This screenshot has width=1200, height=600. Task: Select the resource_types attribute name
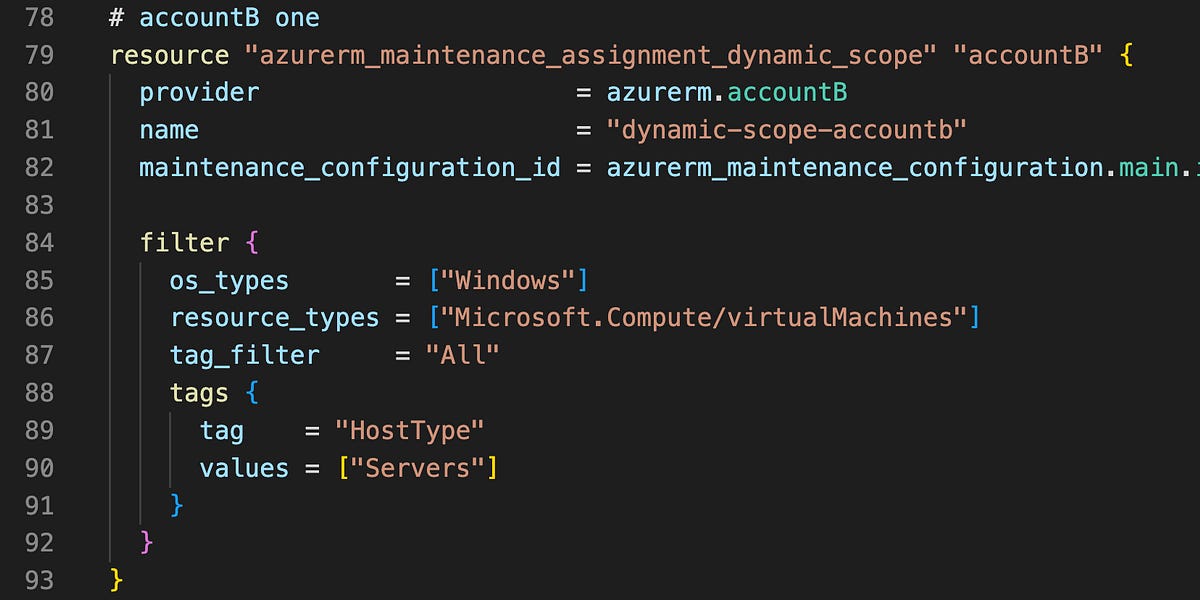pyautogui.click(x=274, y=317)
